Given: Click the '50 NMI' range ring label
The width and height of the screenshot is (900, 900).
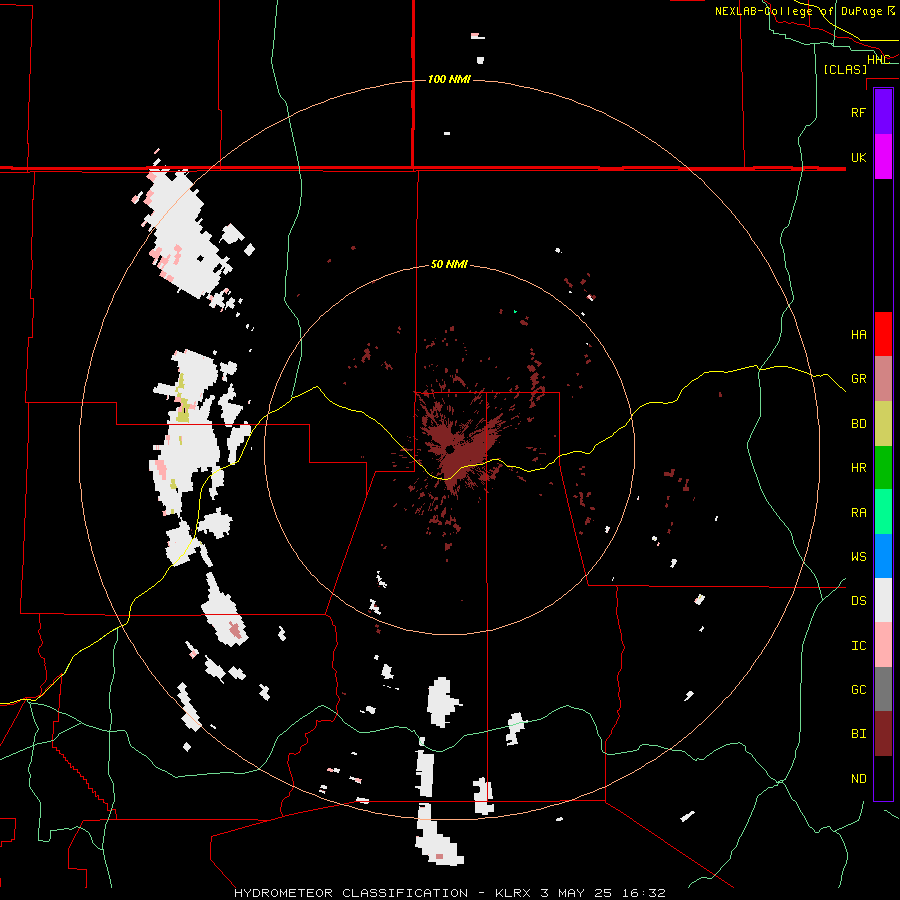Looking at the screenshot, I should [x=449, y=265].
